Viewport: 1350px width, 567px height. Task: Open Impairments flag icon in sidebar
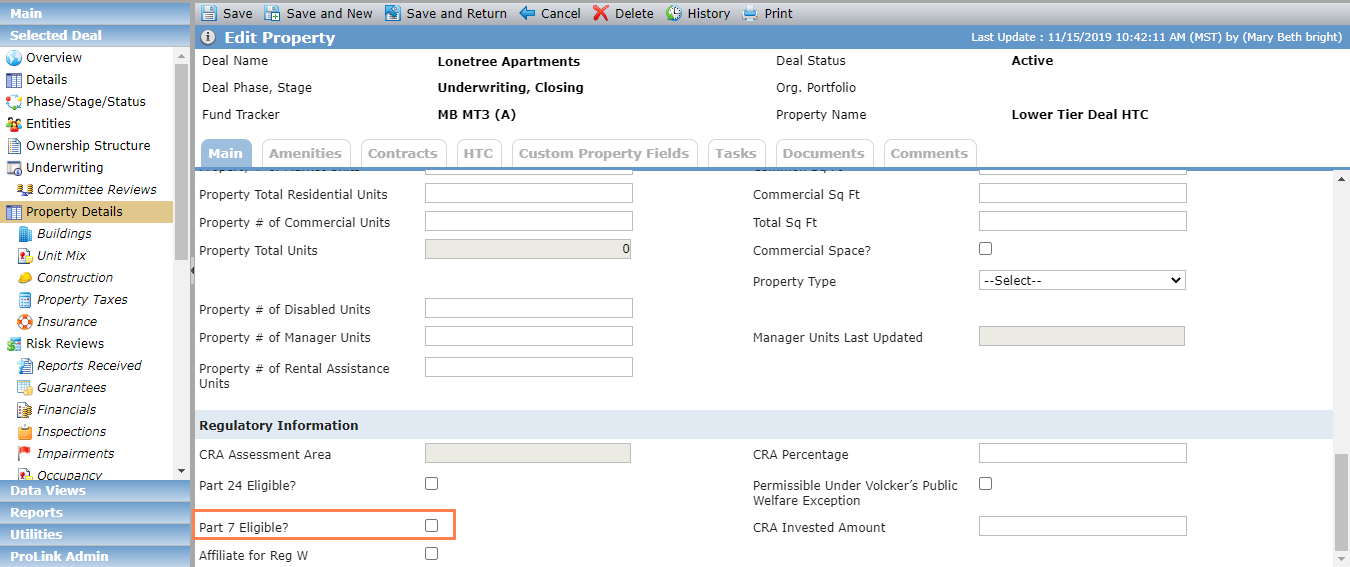click(x=25, y=454)
